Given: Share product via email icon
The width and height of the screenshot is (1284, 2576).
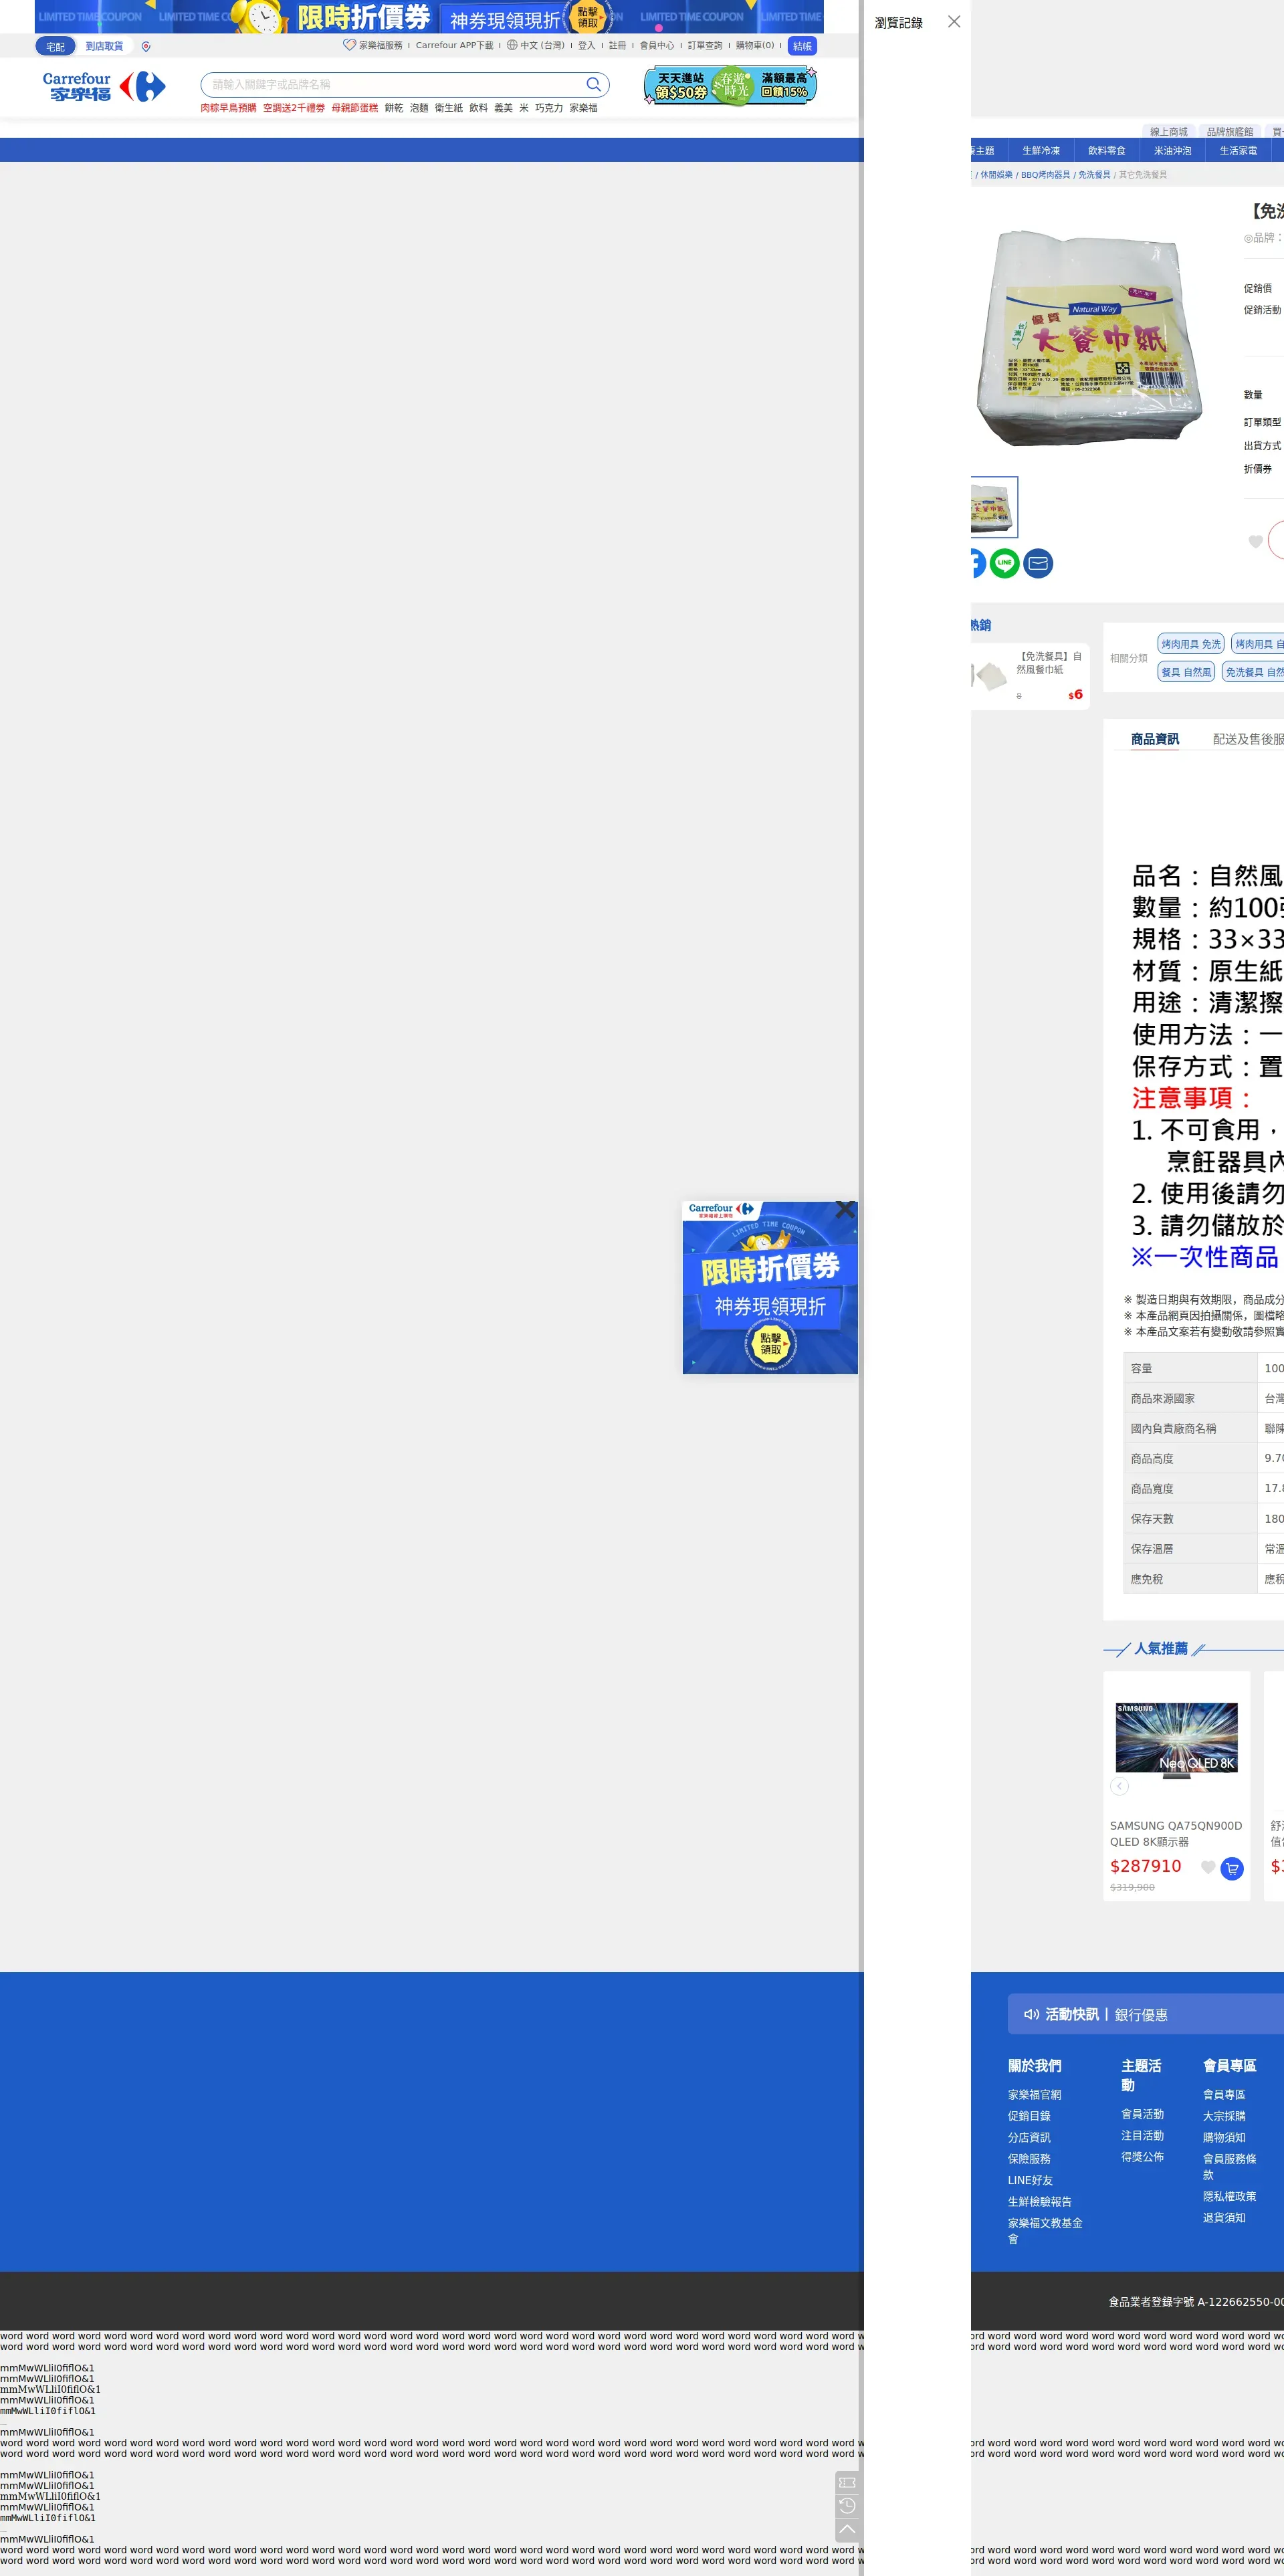Looking at the screenshot, I should coord(1038,563).
